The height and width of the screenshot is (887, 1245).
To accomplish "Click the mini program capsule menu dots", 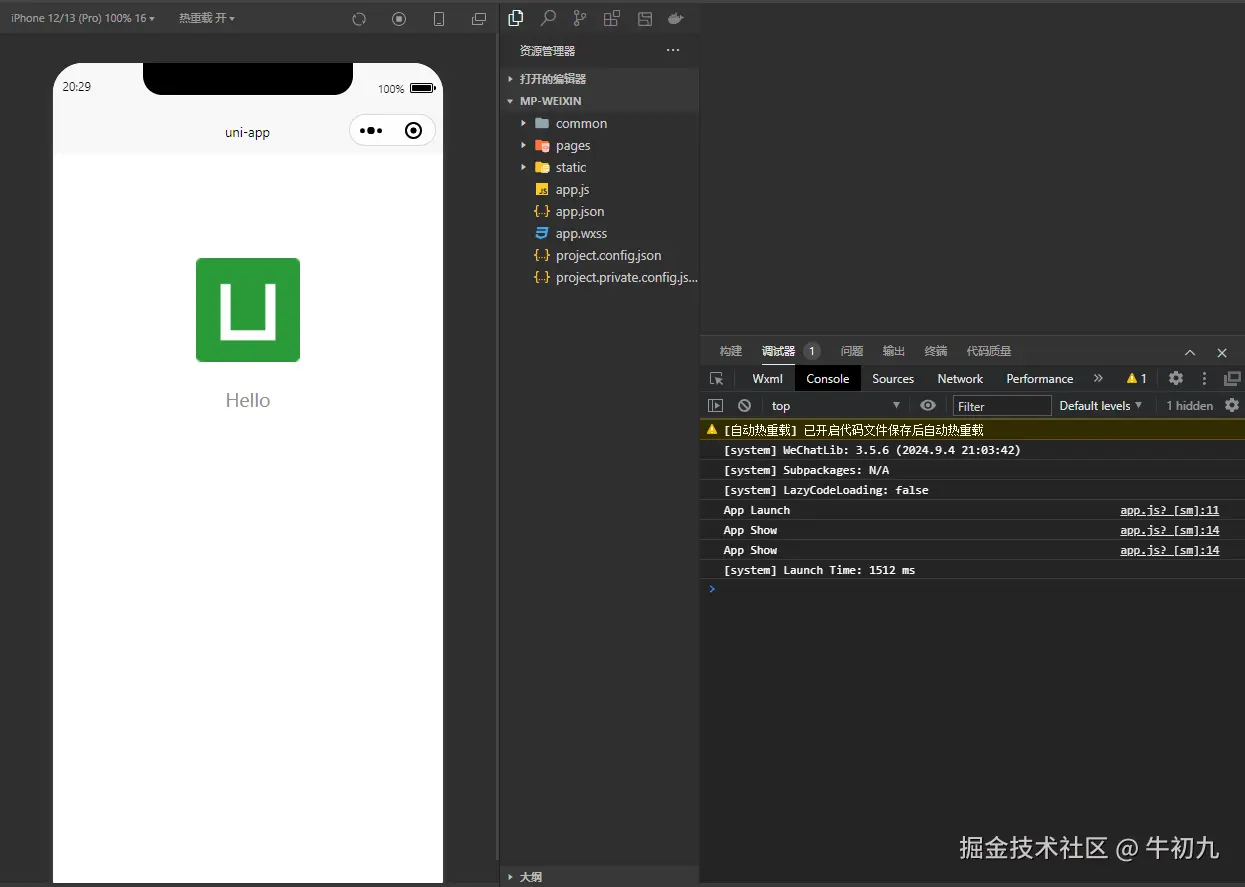I will click(371, 131).
